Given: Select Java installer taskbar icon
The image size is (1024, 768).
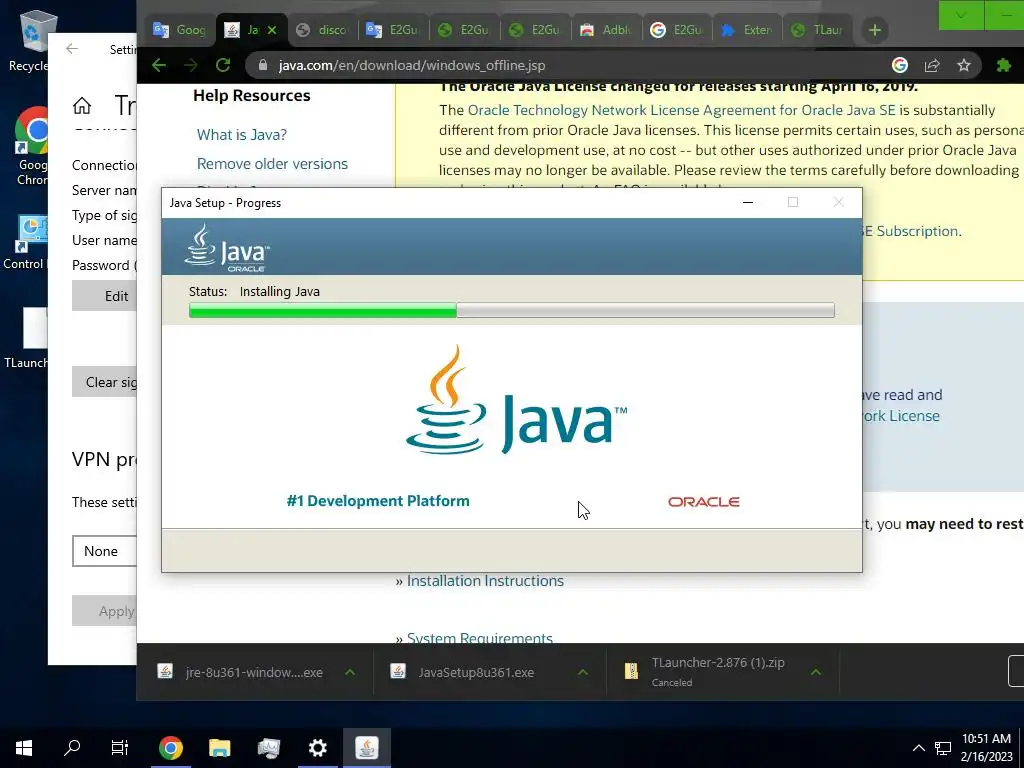Looking at the screenshot, I should [x=366, y=748].
